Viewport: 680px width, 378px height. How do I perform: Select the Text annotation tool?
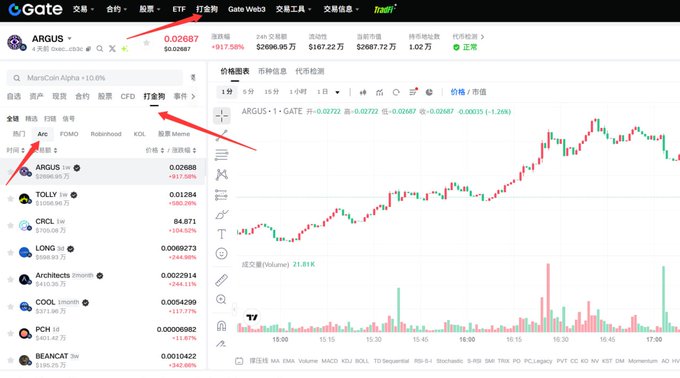pos(222,234)
